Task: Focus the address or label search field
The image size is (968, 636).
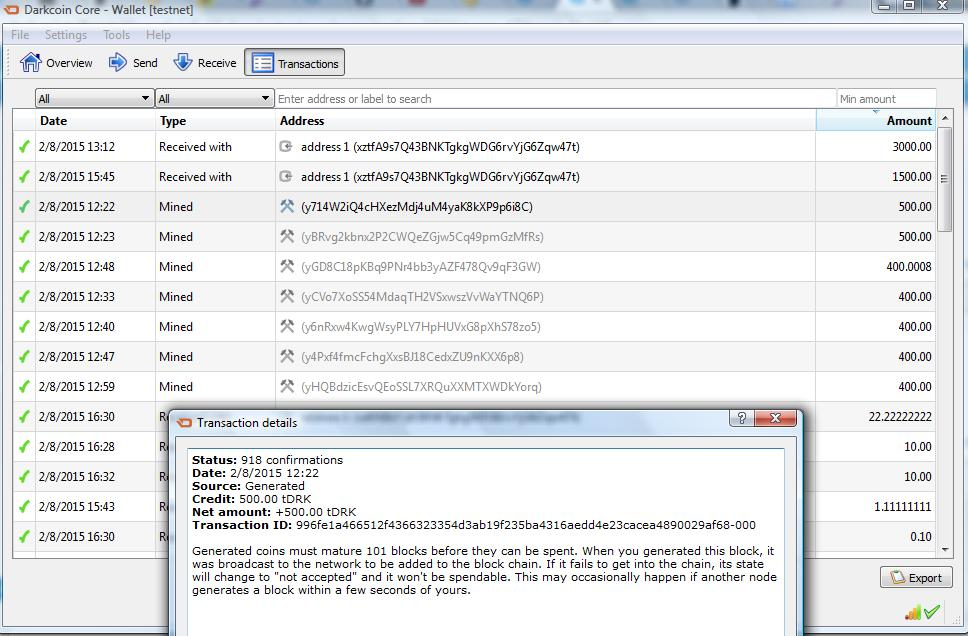Action: click(x=554, y=99)
